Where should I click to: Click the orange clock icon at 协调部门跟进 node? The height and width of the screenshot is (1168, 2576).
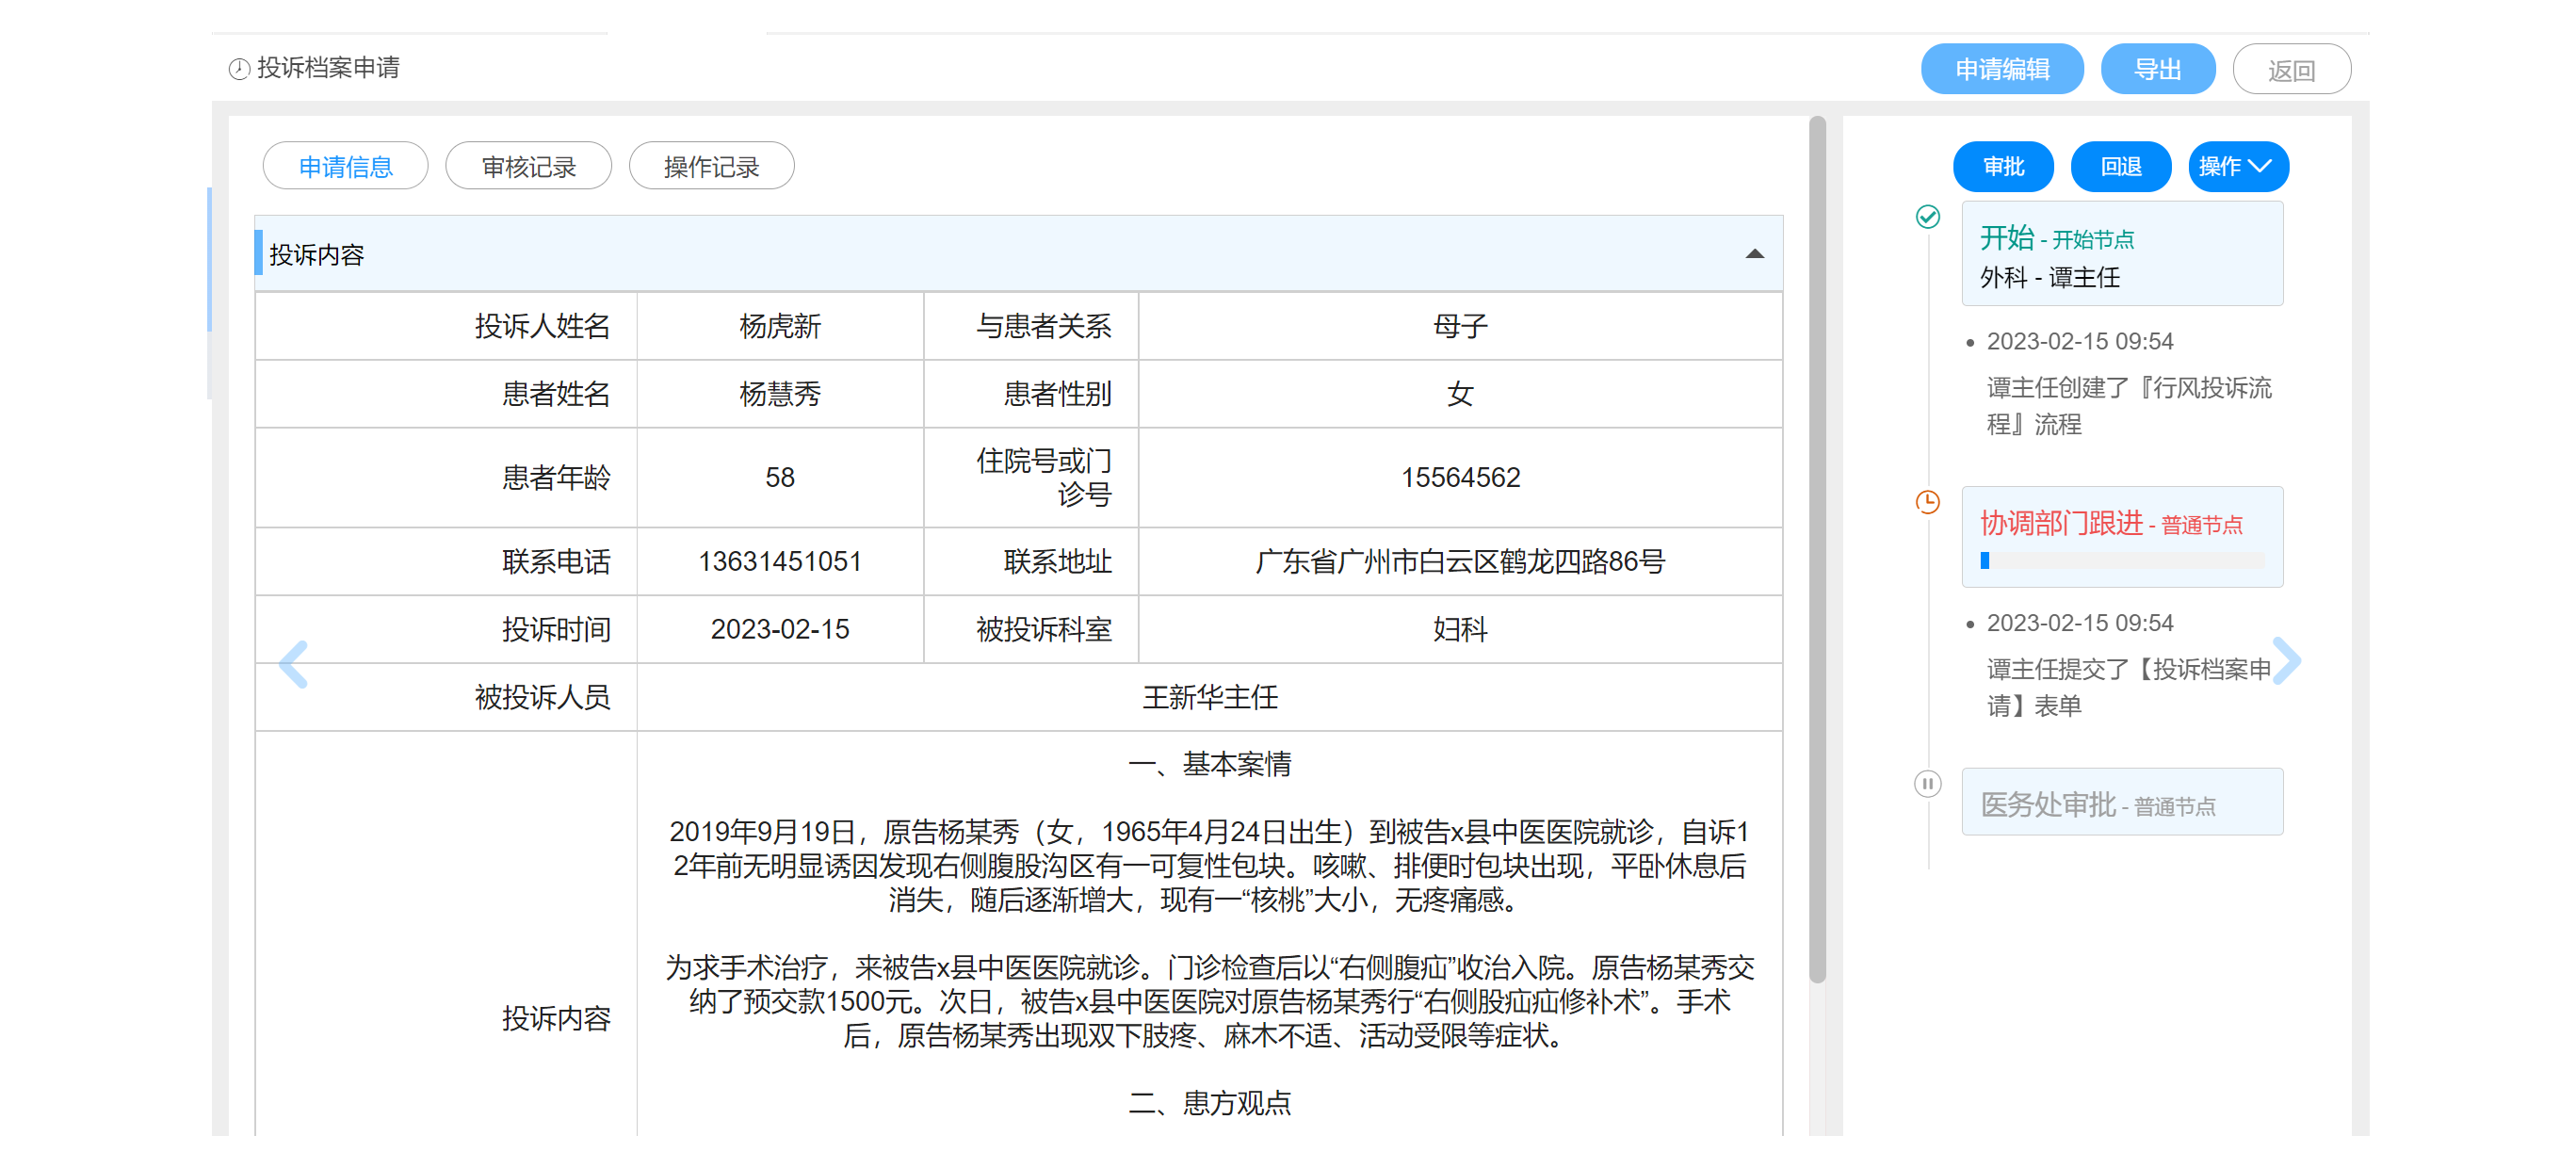1927,502
